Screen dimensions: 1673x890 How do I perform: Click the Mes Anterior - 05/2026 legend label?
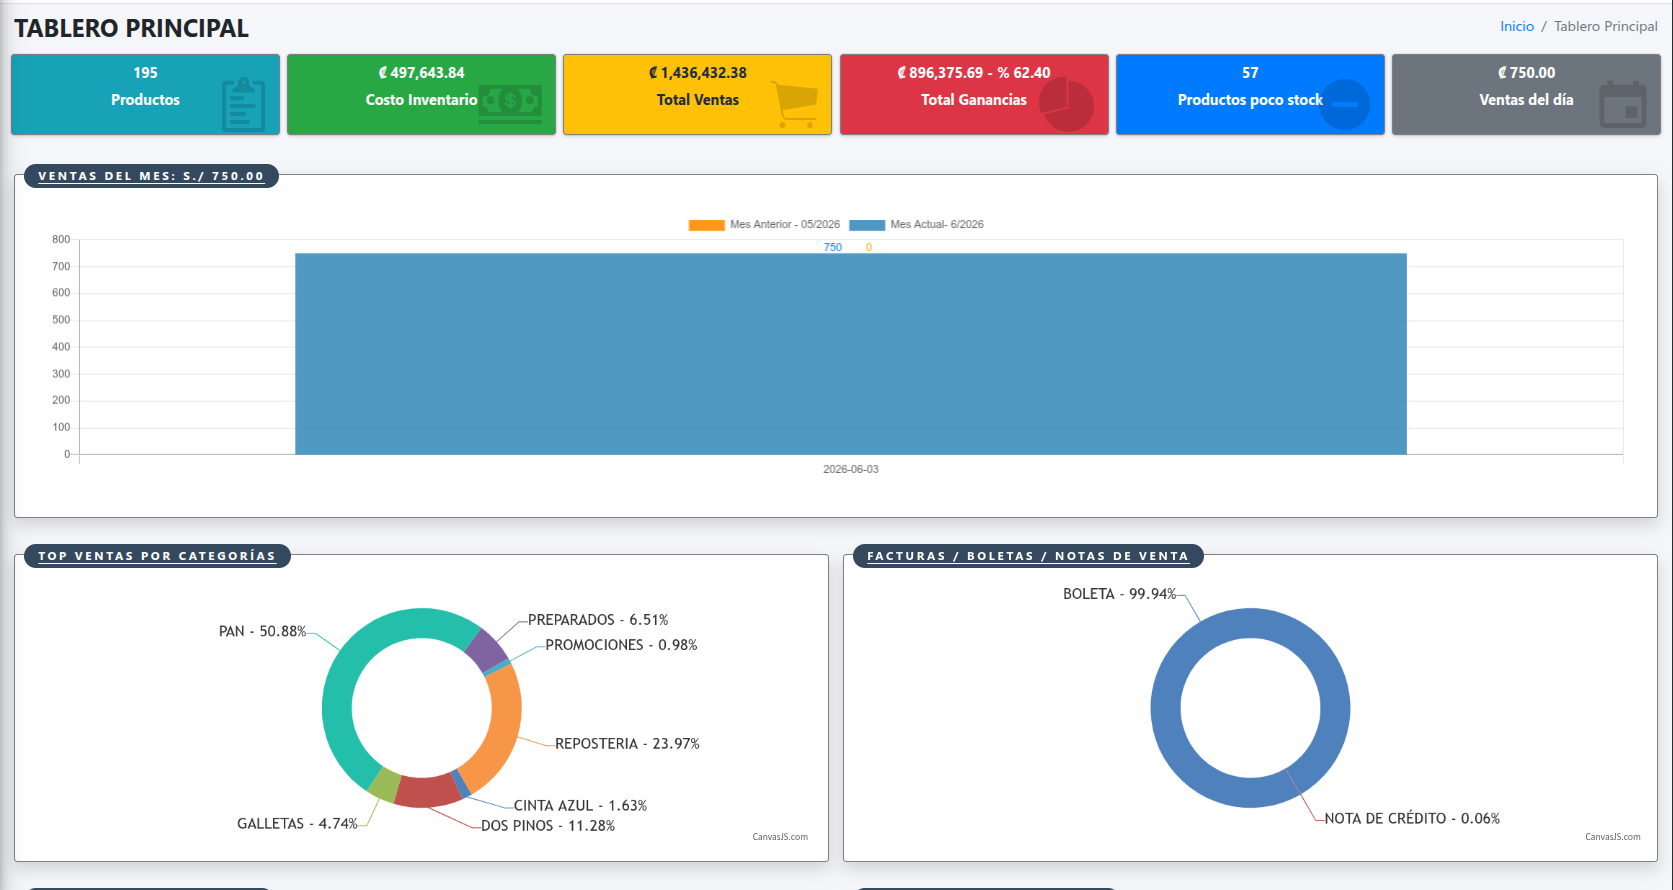point(785,225)
